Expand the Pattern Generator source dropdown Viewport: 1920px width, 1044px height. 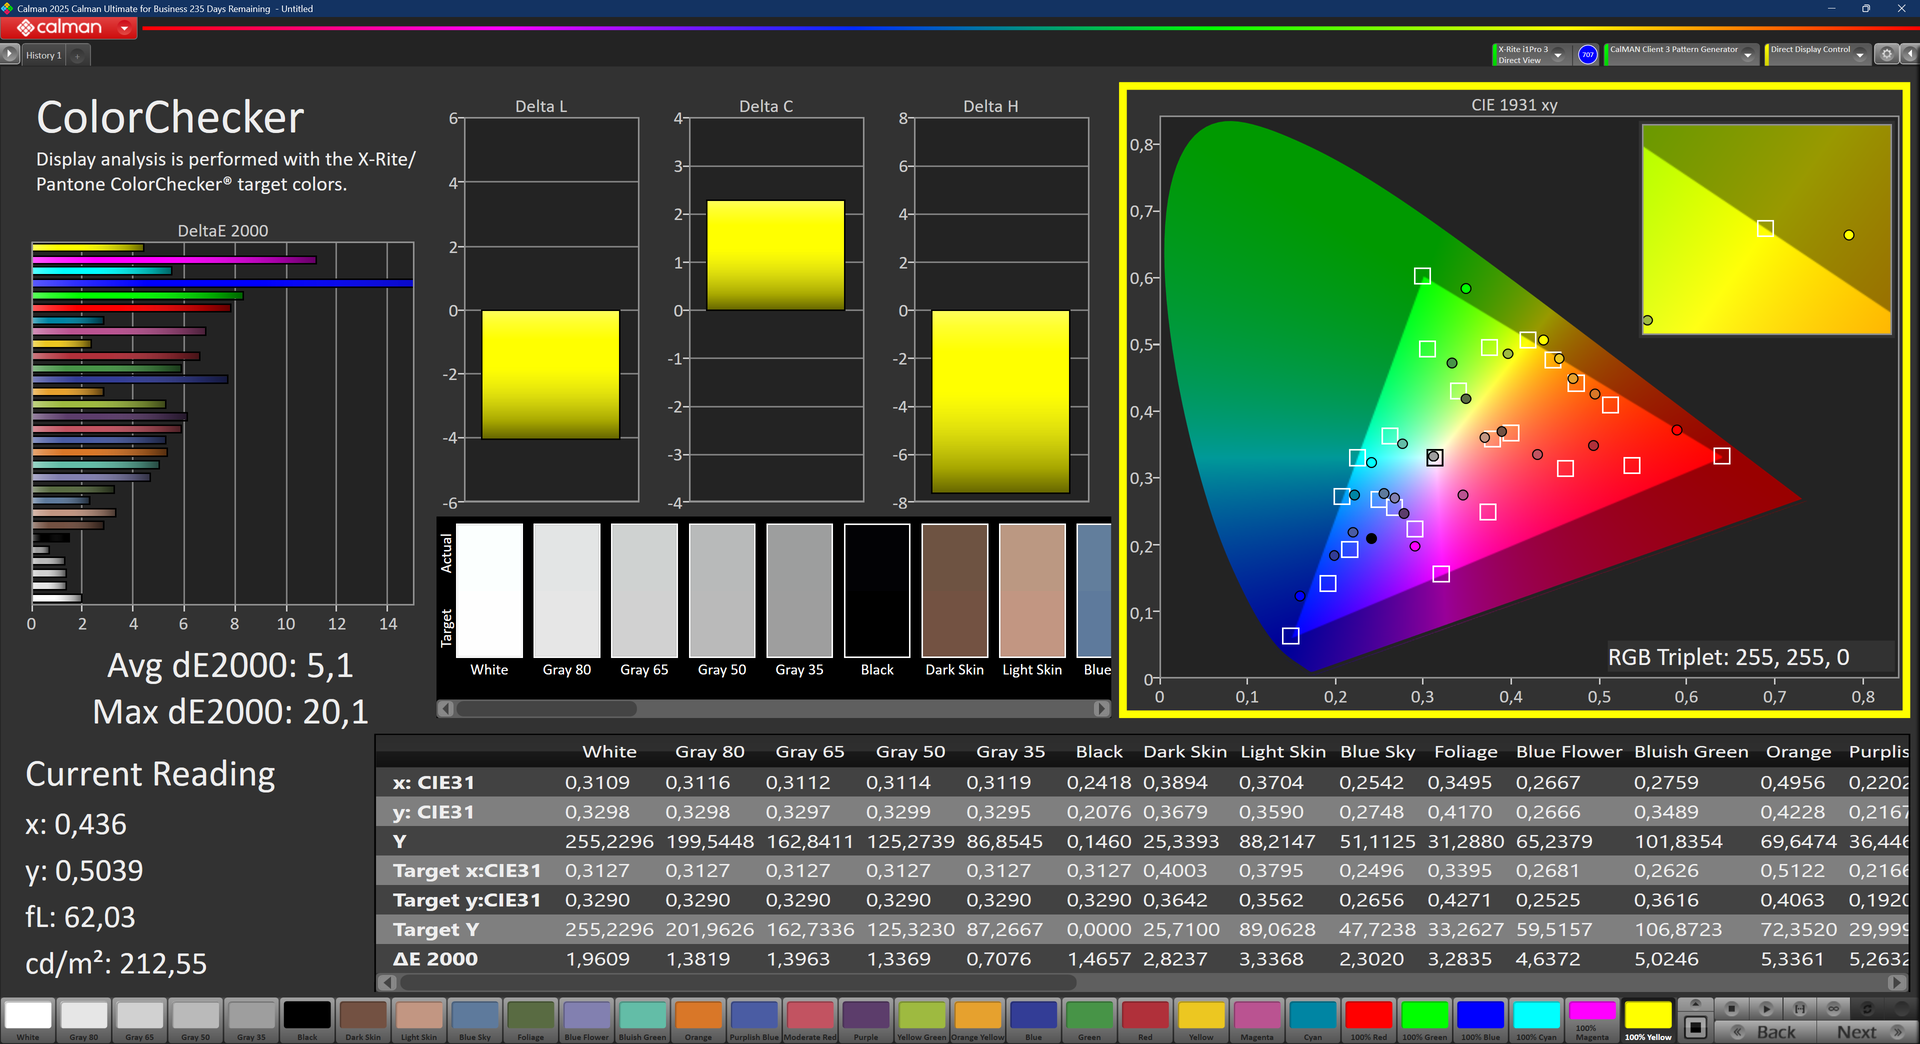point(1747,55)
